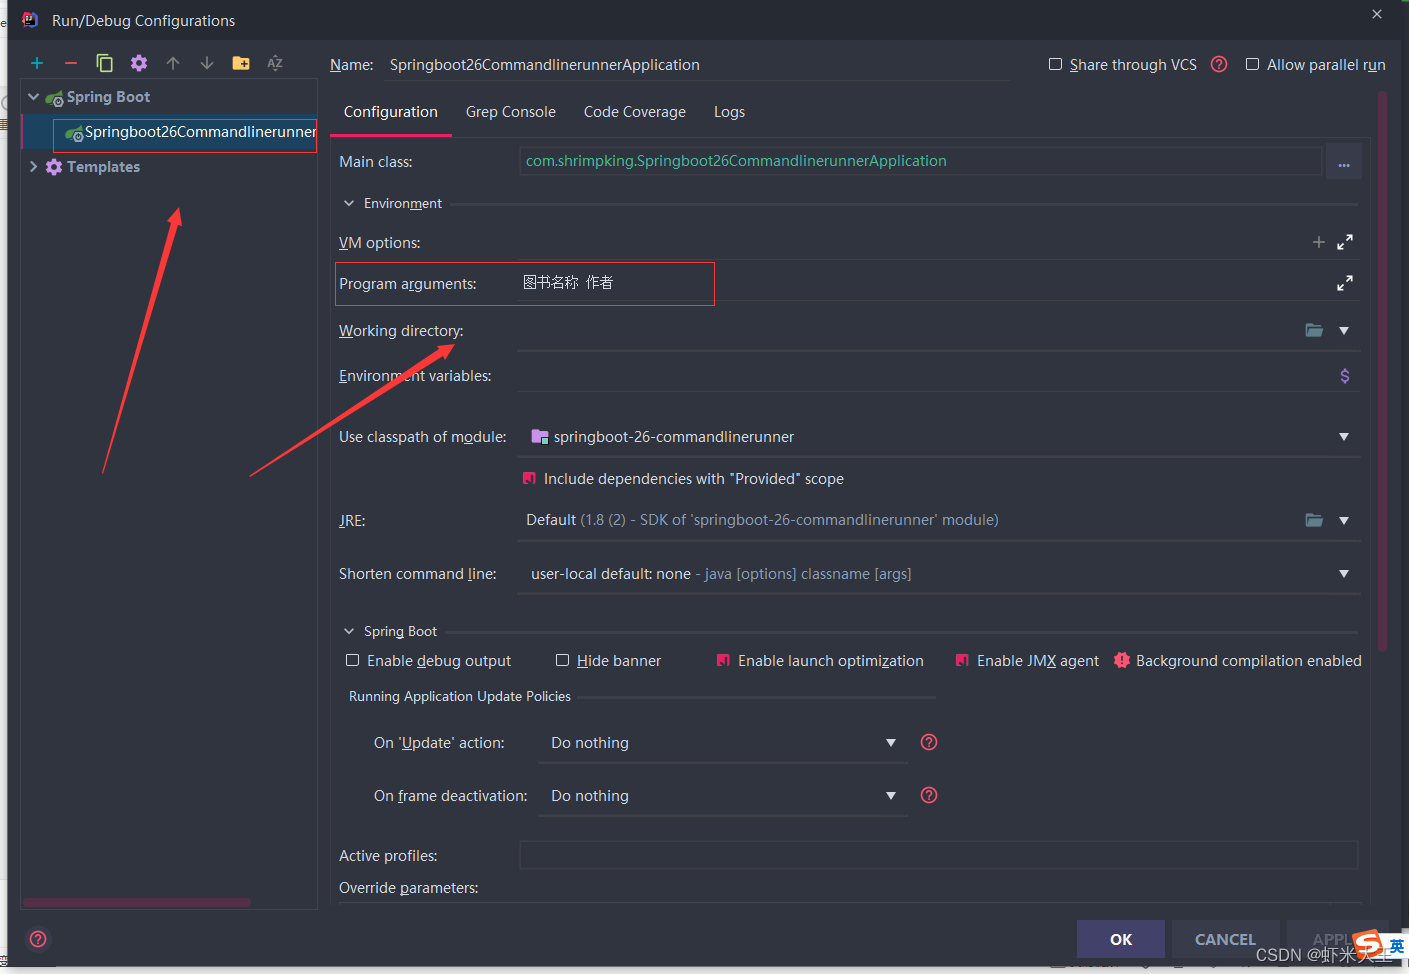Open On 'Update' action dropdown
The height and width of the screenshot is (974, 1409).
[889, 742]
